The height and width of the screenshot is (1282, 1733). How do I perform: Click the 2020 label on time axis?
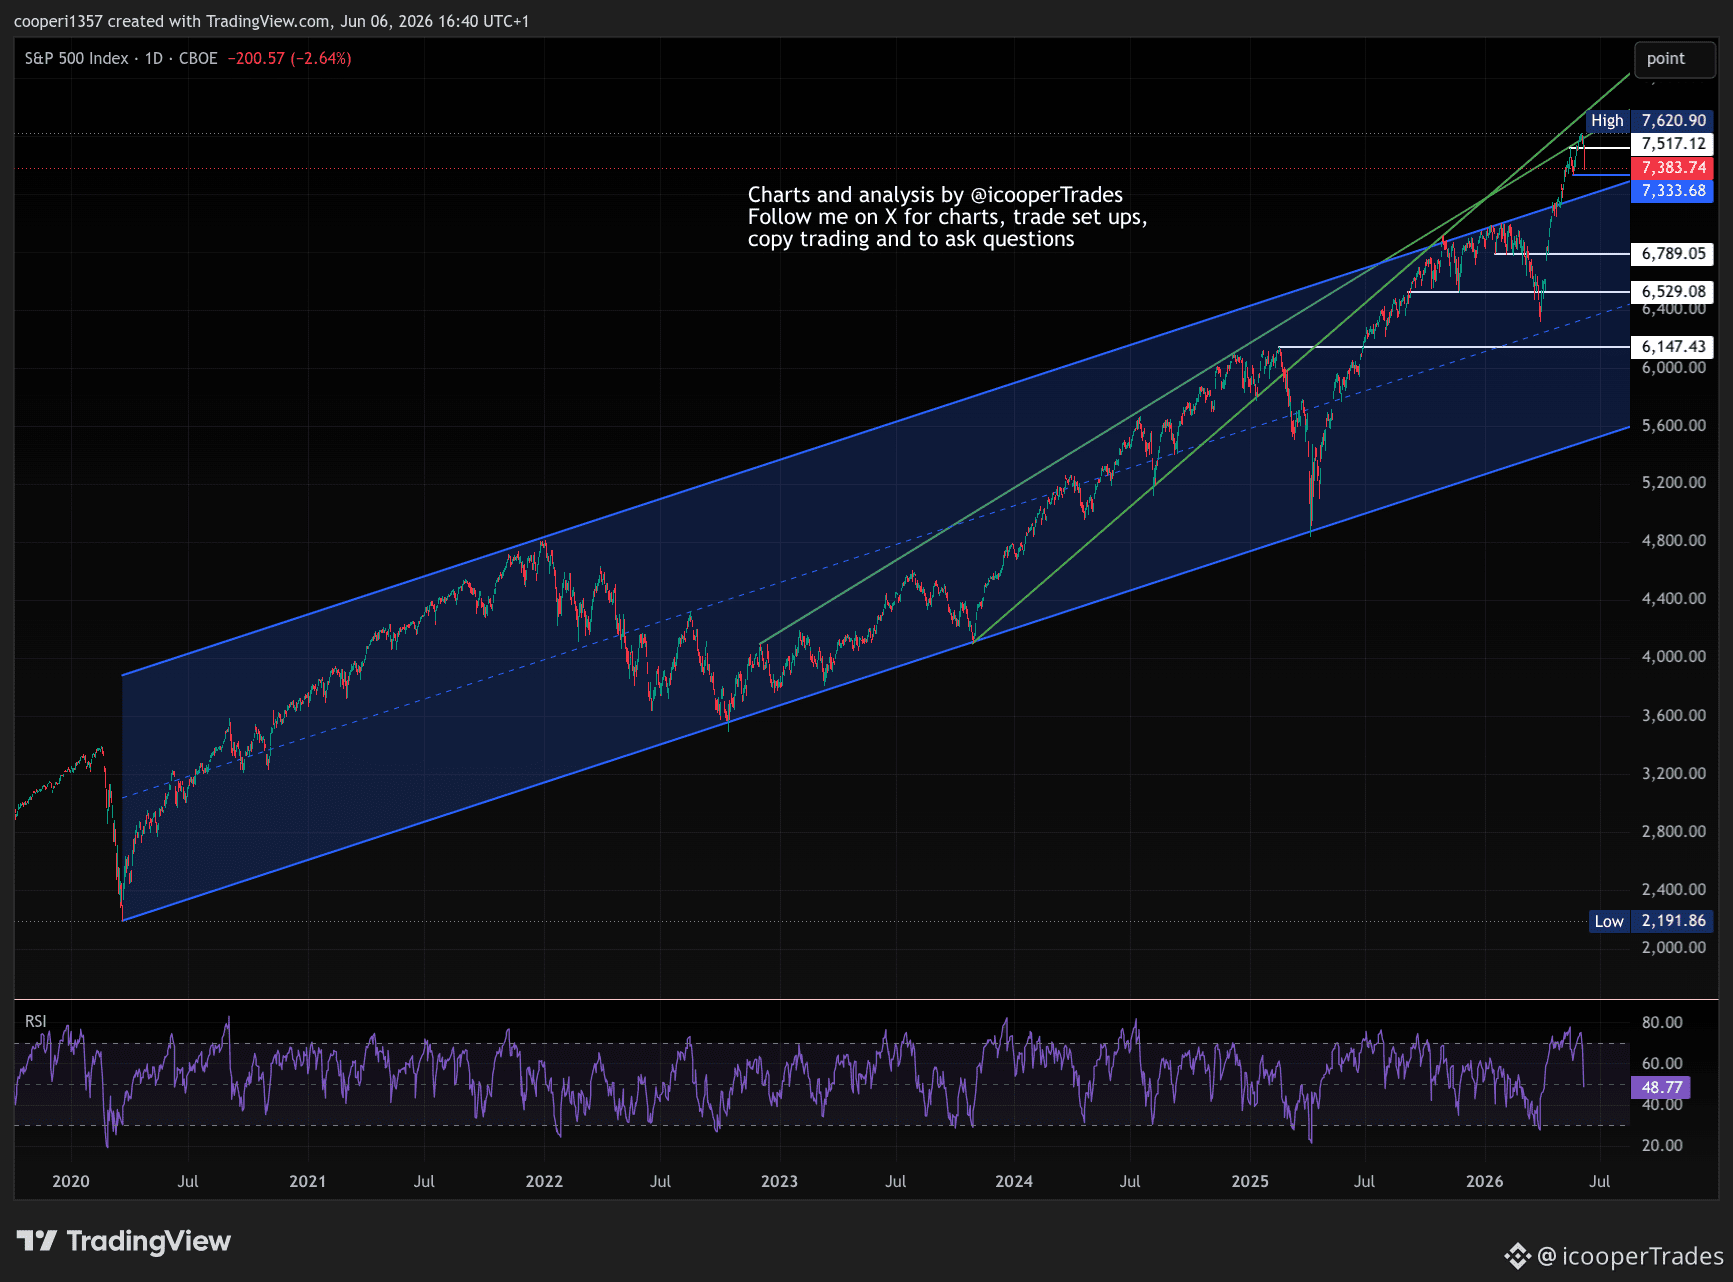[71, 1181]
